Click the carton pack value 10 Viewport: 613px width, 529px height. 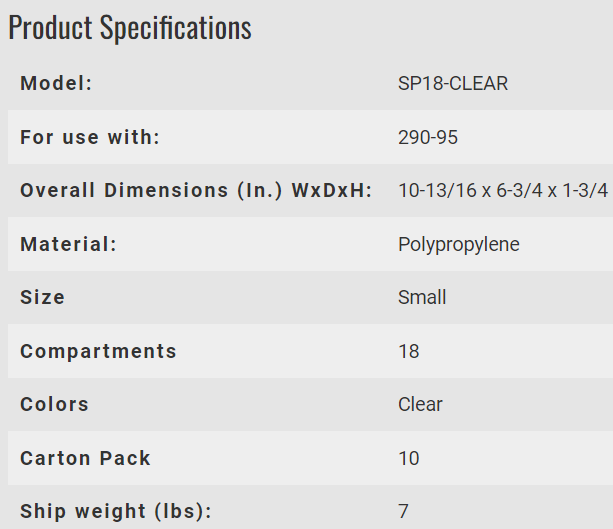coord(409,458)
